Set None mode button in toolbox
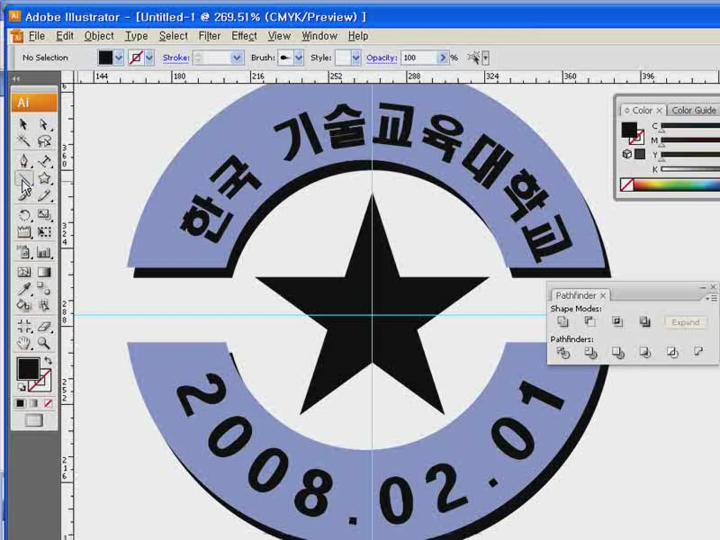Screen dimensions: 720x540 pos(48,404)
